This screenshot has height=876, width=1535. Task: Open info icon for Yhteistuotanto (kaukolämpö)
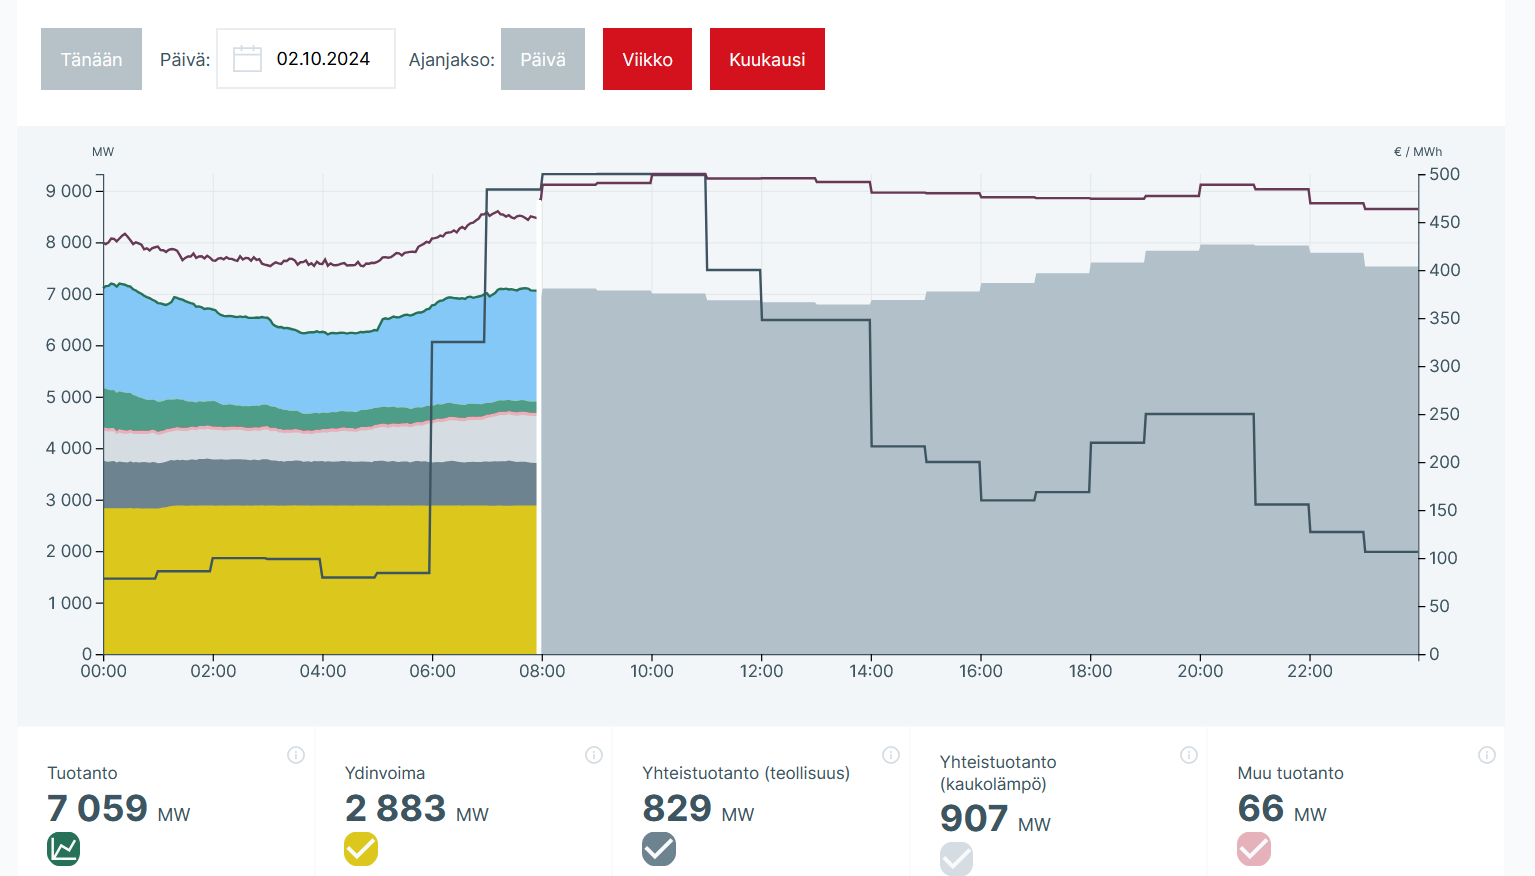tap(1189, 755)
